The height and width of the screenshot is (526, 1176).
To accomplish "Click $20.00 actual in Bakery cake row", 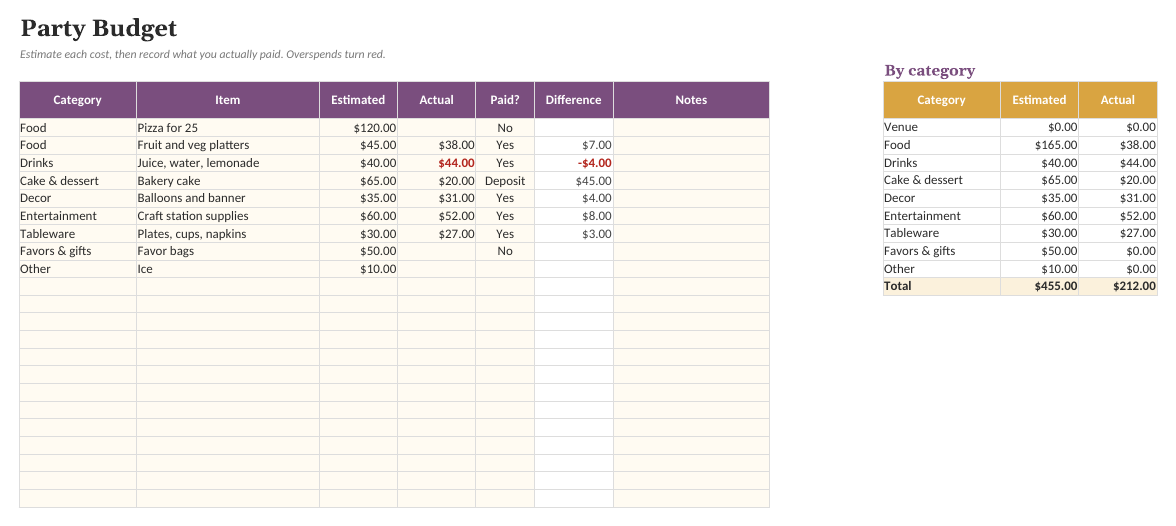I will tap(436, 181).
